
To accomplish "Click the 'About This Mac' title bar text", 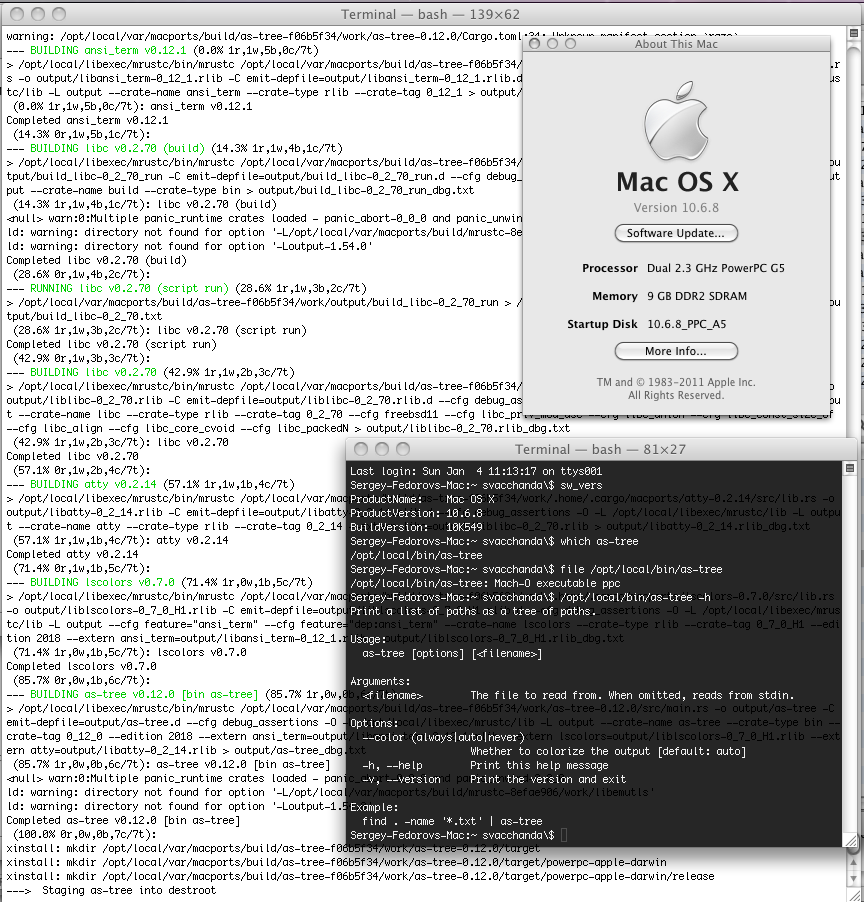I will click(676, 44).
